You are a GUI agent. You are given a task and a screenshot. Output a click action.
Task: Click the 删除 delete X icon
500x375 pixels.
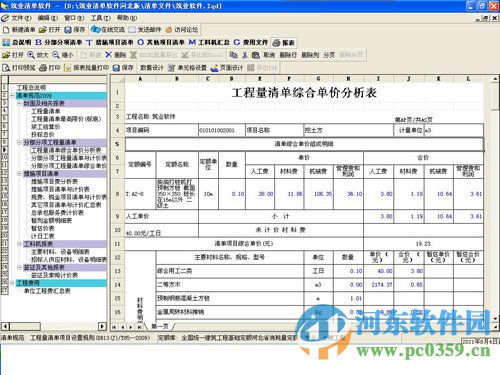pos(108,55)
